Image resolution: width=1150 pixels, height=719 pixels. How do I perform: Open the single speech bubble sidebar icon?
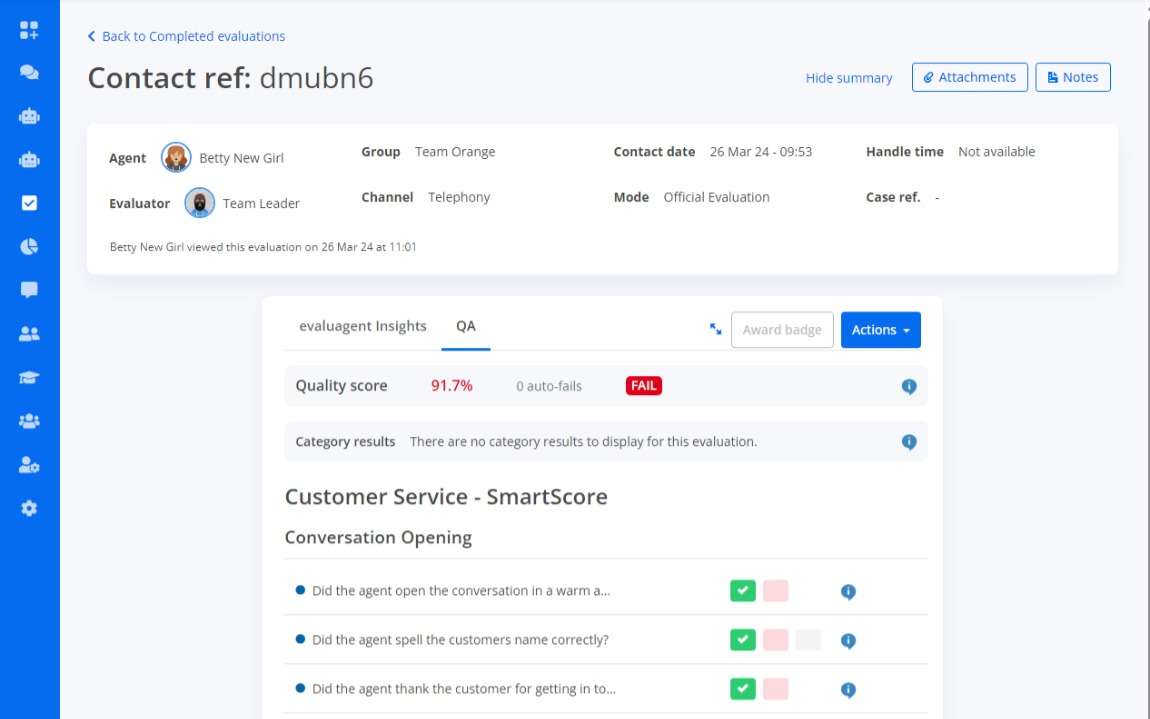tap(29, 290)
